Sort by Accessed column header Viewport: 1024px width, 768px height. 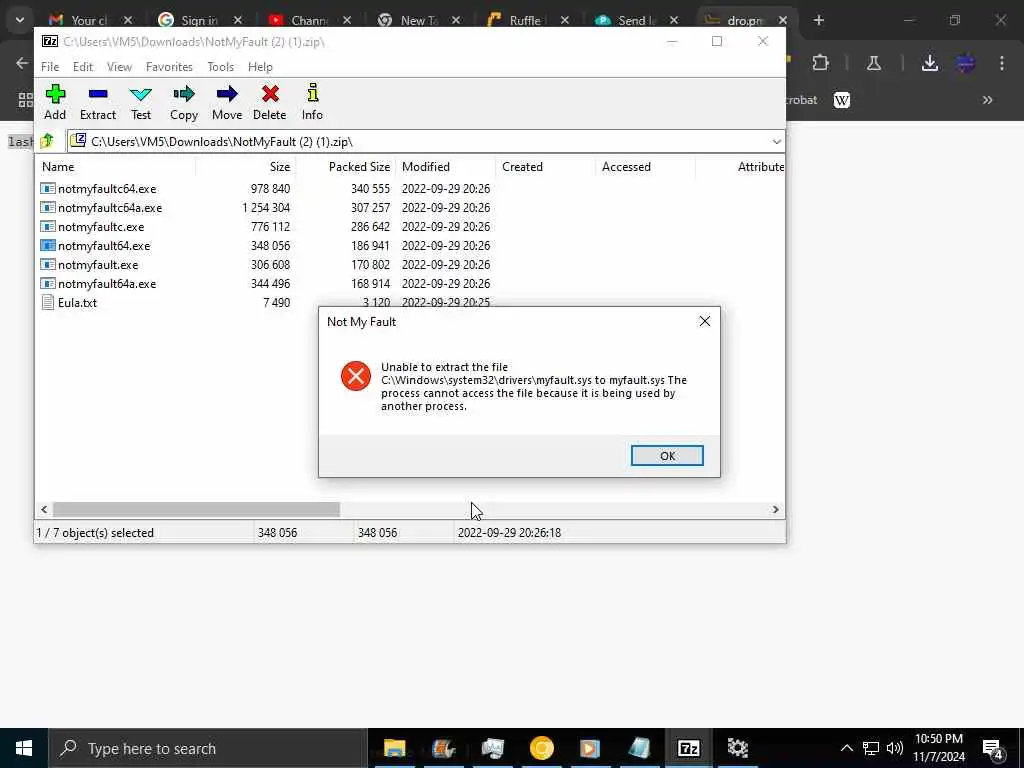(645, 167)
